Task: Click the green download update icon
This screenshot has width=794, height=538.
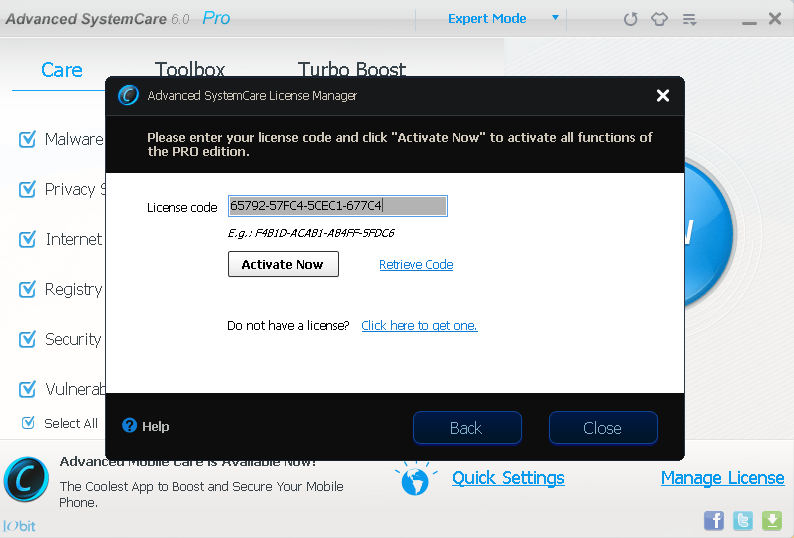Action: coord(772,520)
